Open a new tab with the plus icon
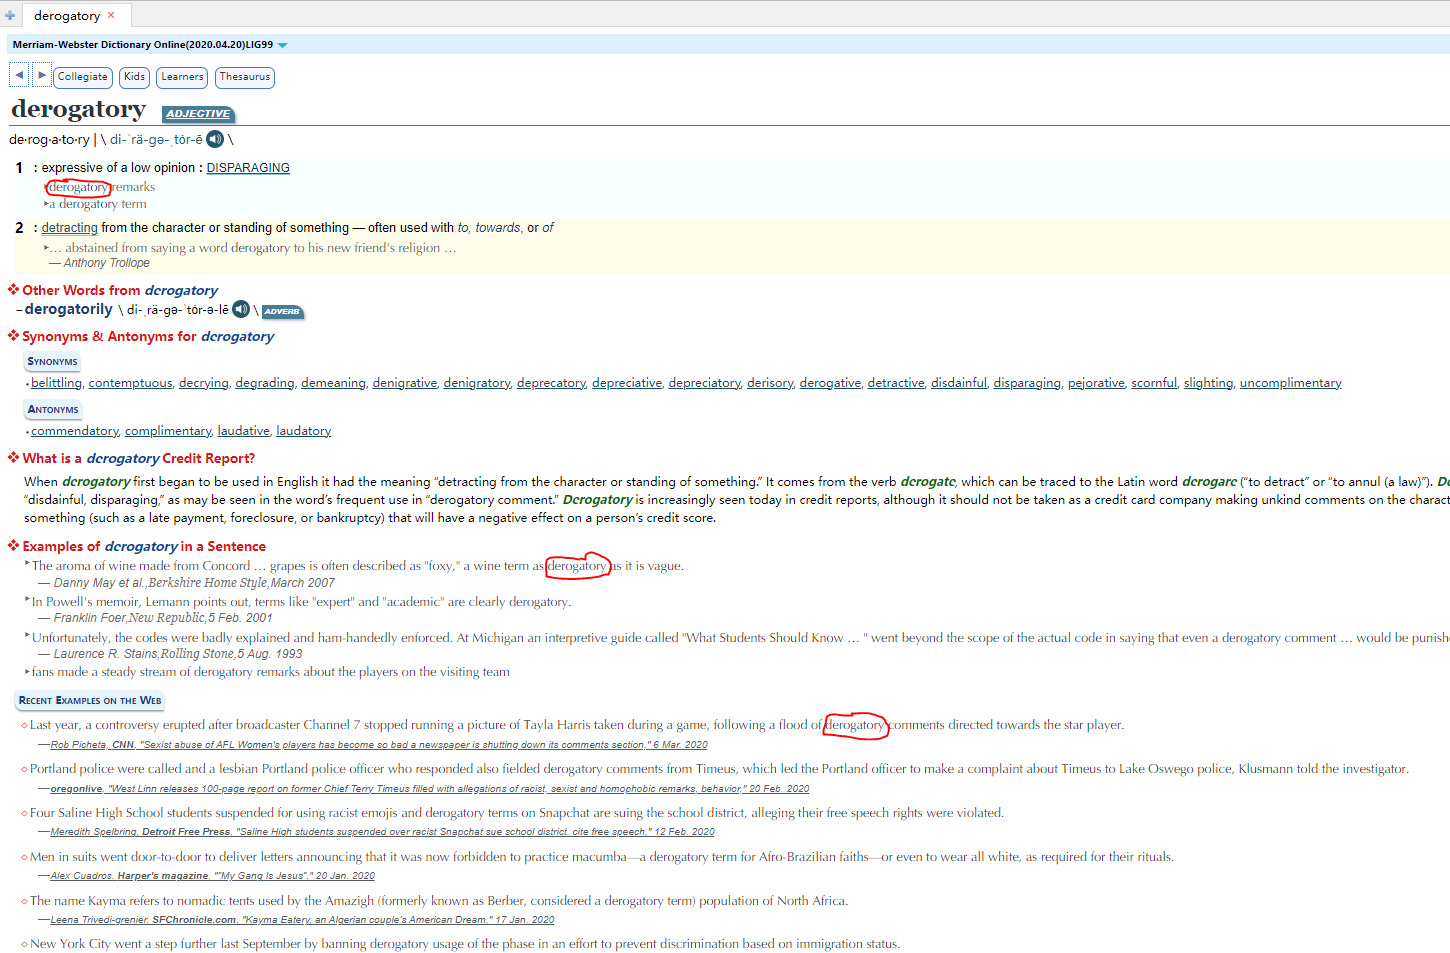Viewport: 1450px width, 953px height. click(x=10, y=15)
